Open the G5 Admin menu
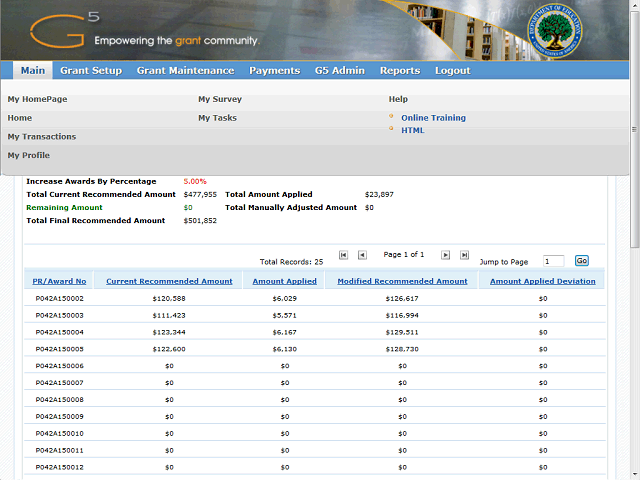 pyautogui.click(x=339, y=71)
